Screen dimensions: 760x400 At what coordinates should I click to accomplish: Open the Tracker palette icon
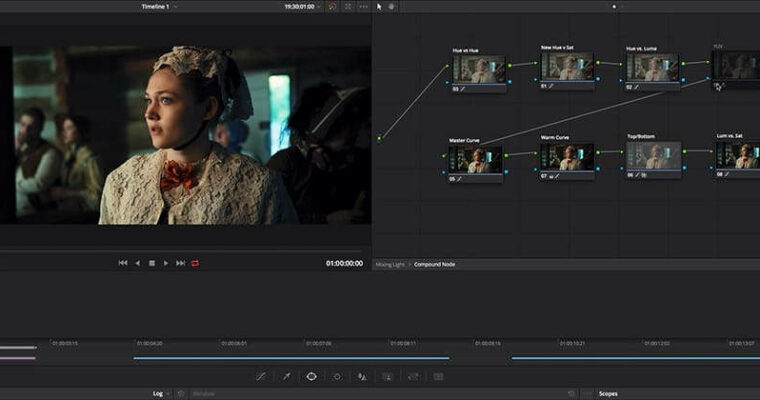point(337,376)
